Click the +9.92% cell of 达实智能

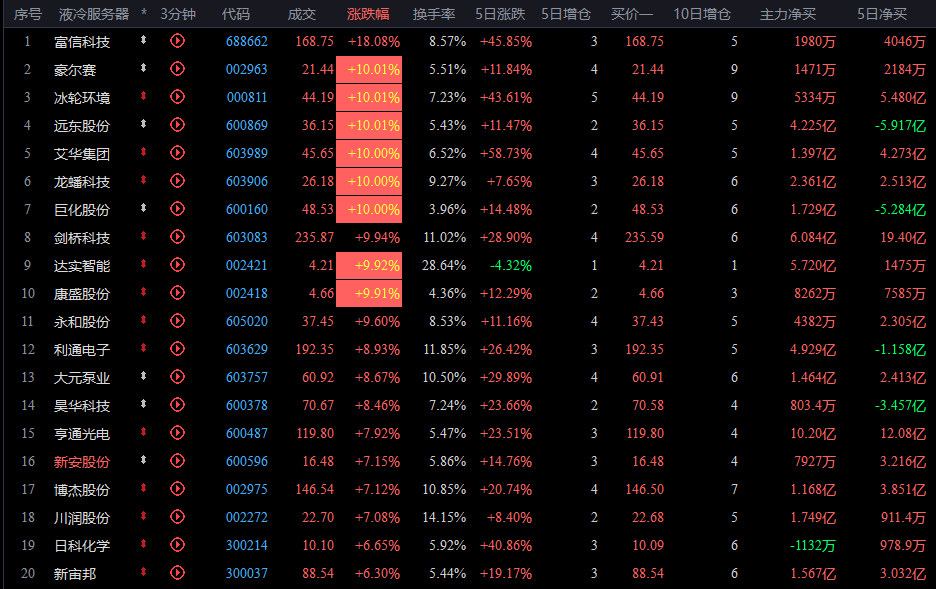click(369, 266)
